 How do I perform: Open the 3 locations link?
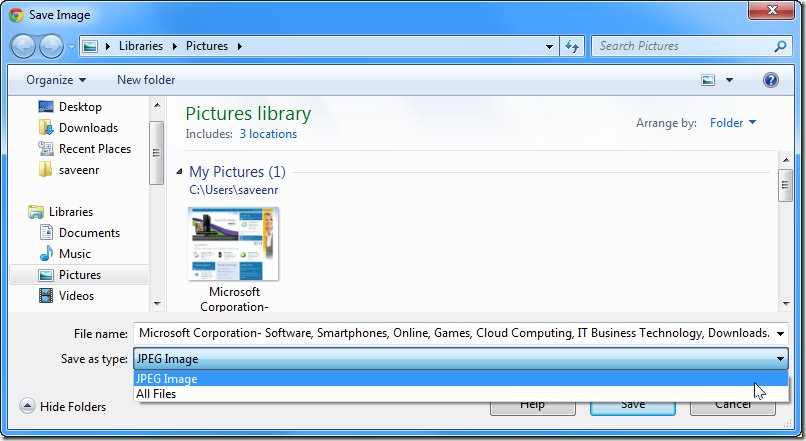coord(268,134)
